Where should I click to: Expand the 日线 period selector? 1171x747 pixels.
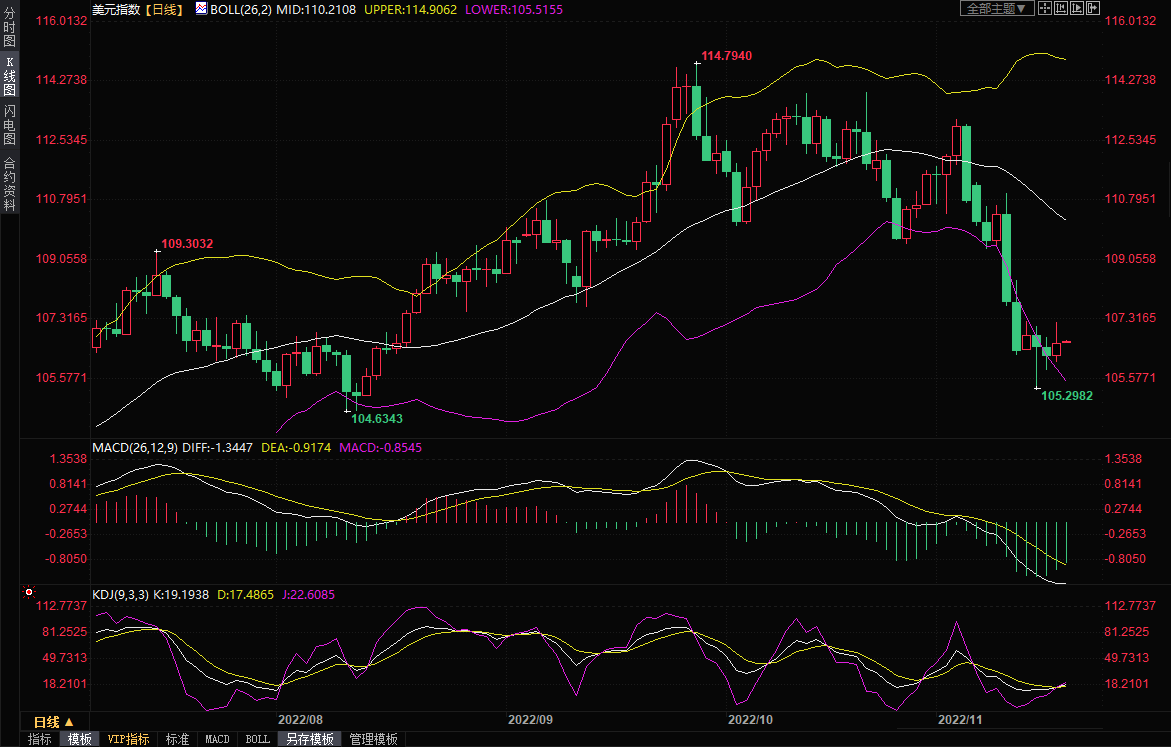[54, 722]
